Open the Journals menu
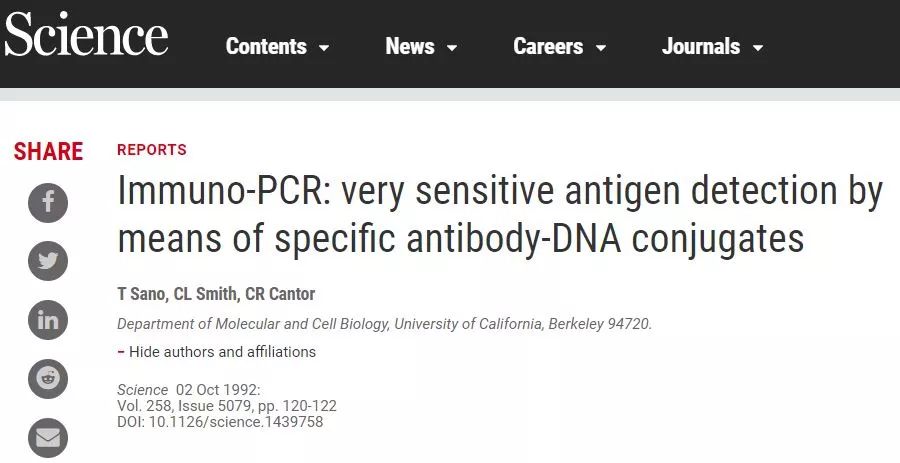The image size is (900, 463). pos(701,46)
